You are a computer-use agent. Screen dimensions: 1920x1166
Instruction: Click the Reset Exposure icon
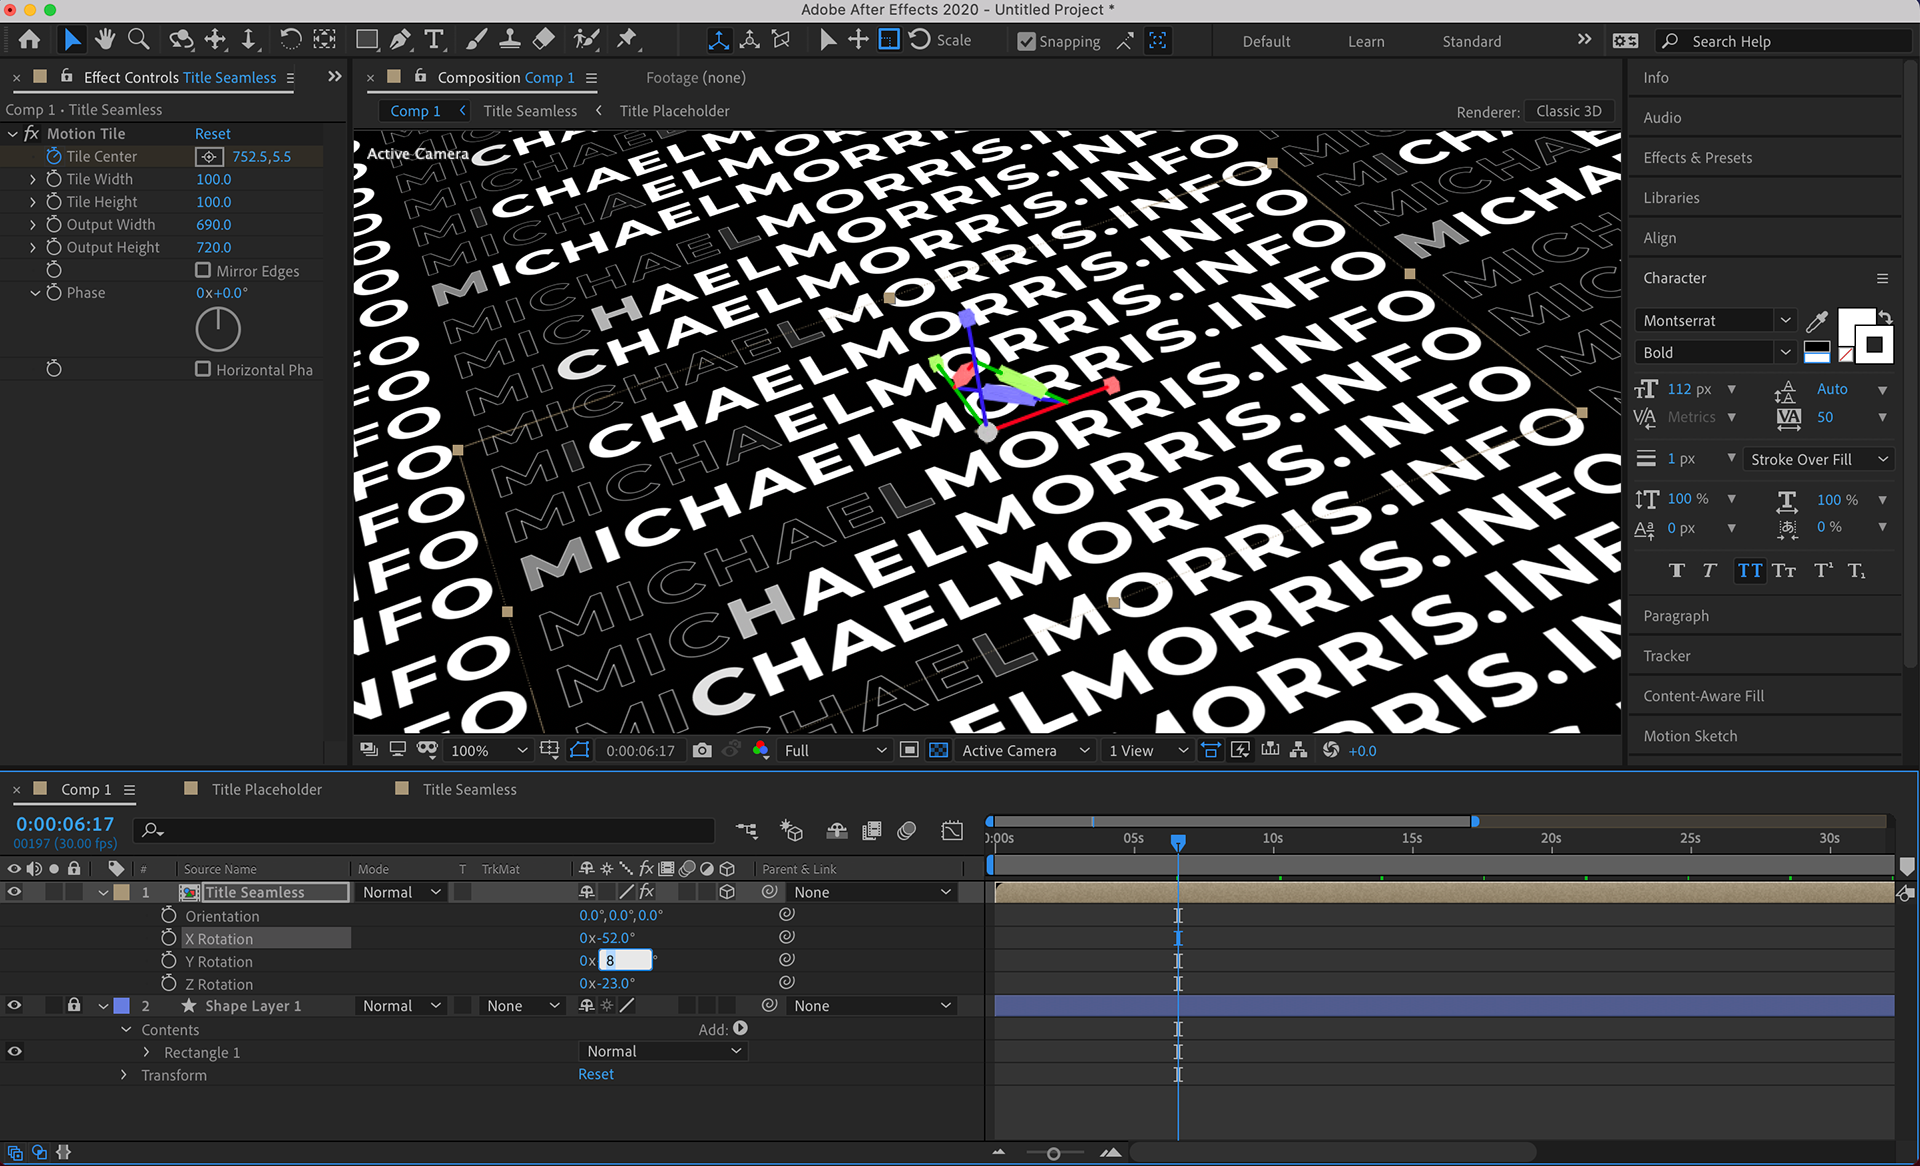point(1331,750)
